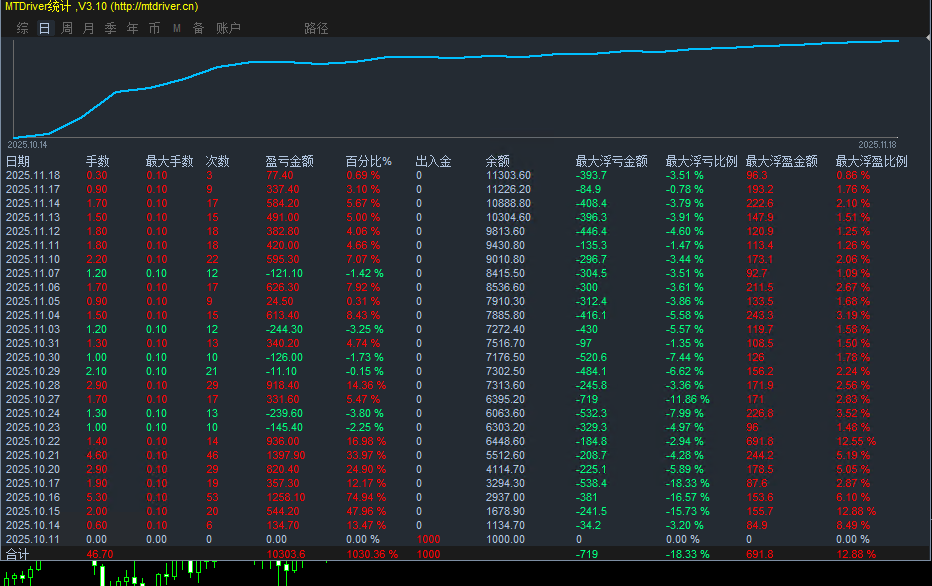Image resolution: width=932 pixels, height=586 pixels.
Task: Click the 2025.11.14 date cell
Action: pyautogui.click(x=33, y=203)
